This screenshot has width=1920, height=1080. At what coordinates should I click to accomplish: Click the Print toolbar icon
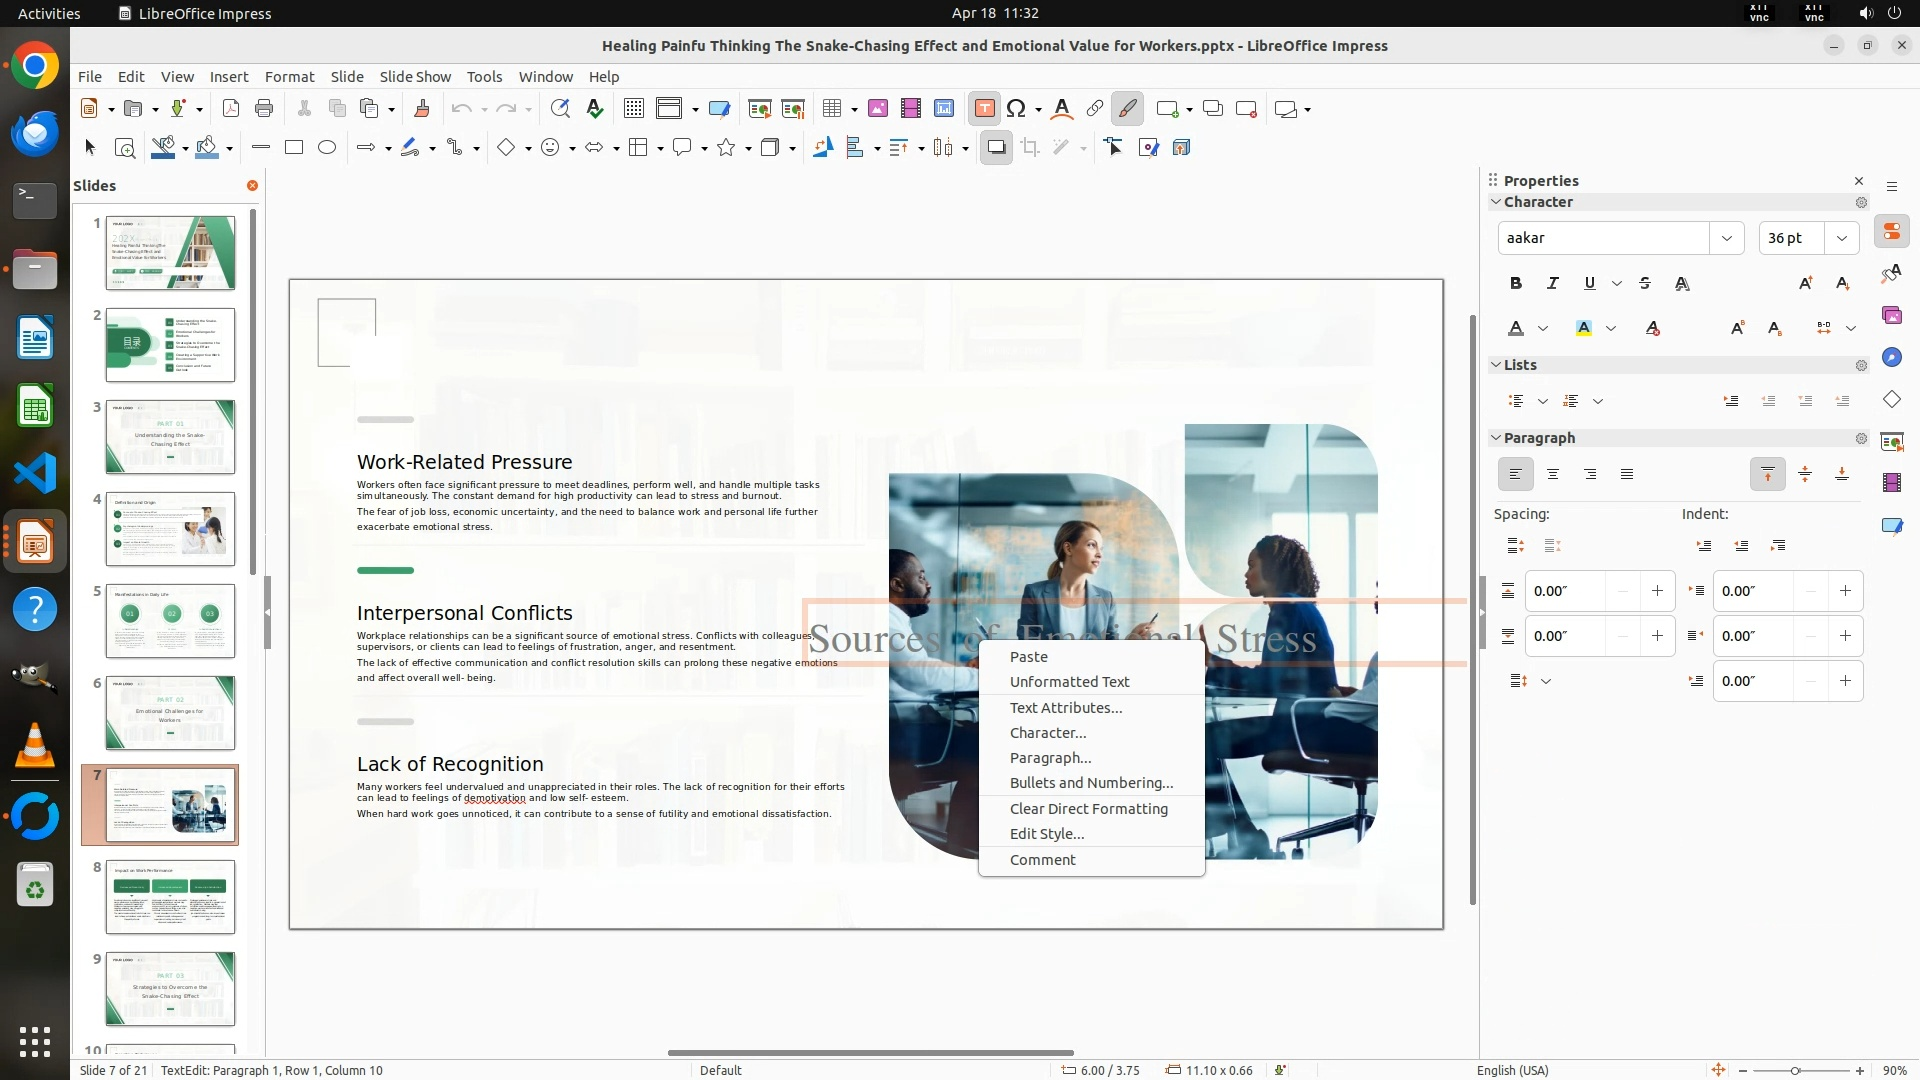[264, 108]
